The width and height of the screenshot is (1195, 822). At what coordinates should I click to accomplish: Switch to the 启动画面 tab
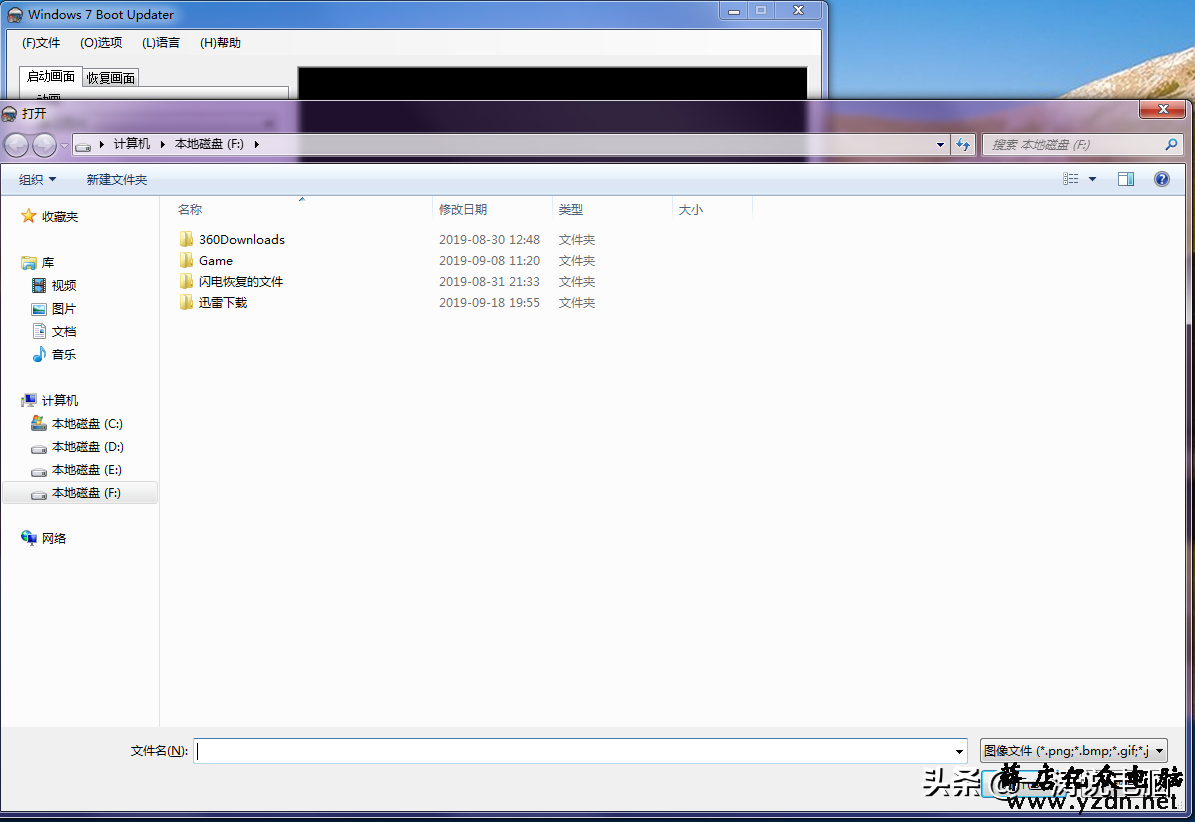coord(50,76)
